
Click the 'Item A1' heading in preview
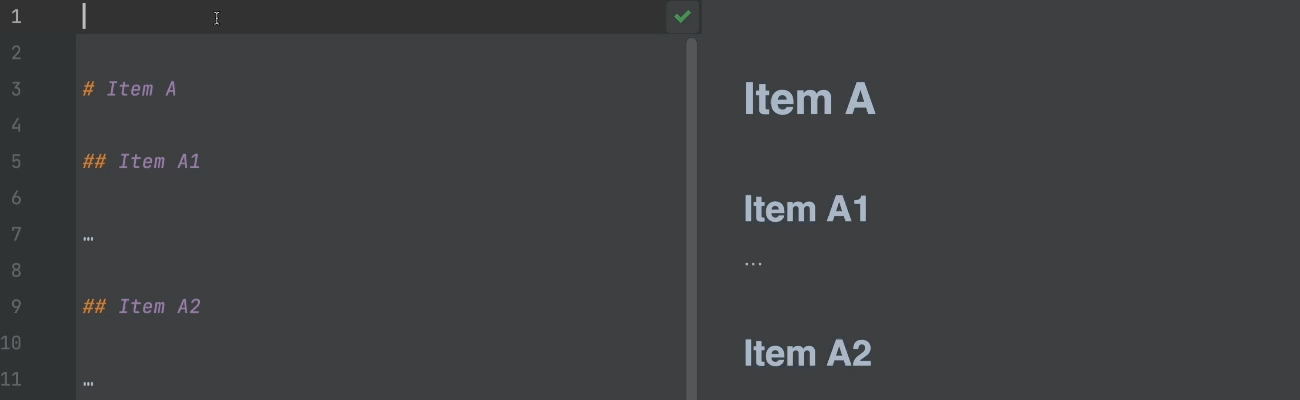coord(806,209)
